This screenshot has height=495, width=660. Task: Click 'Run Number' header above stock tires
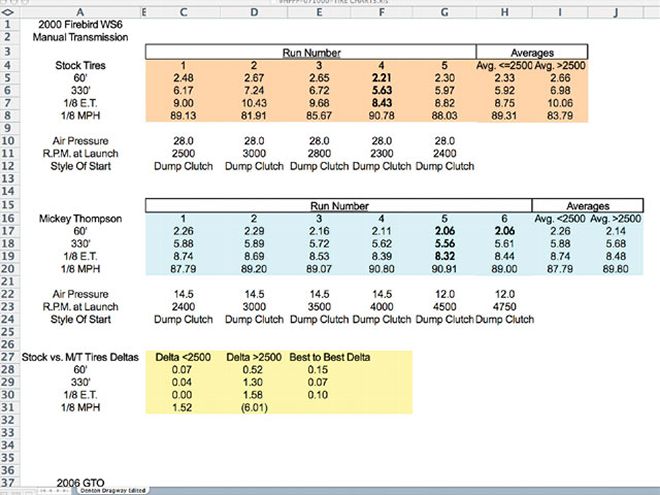point(311,53)
